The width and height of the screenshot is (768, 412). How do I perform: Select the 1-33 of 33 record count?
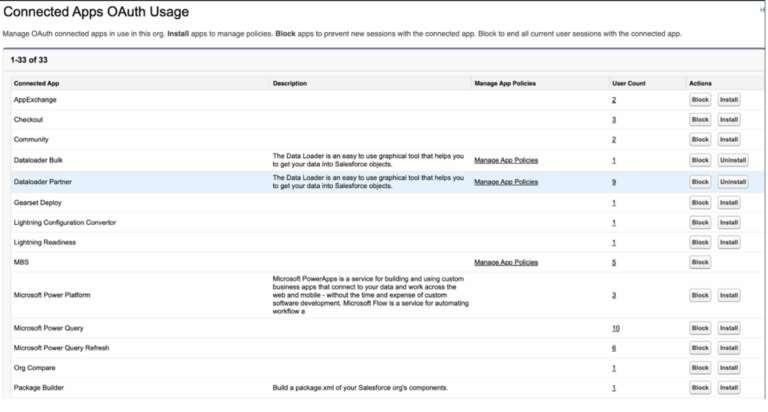click(29, 60)
